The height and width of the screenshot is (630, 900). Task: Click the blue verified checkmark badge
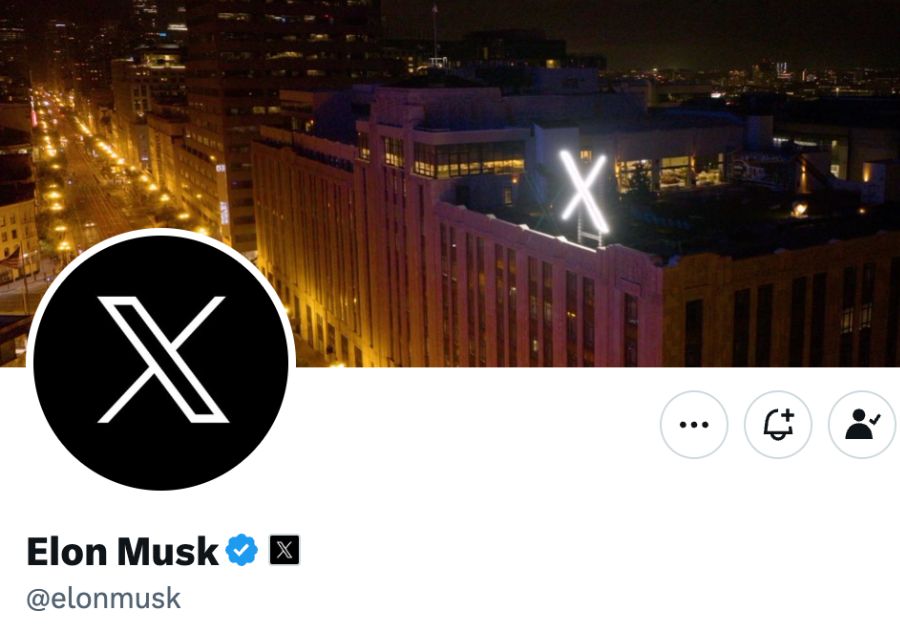tap(242, 550)
